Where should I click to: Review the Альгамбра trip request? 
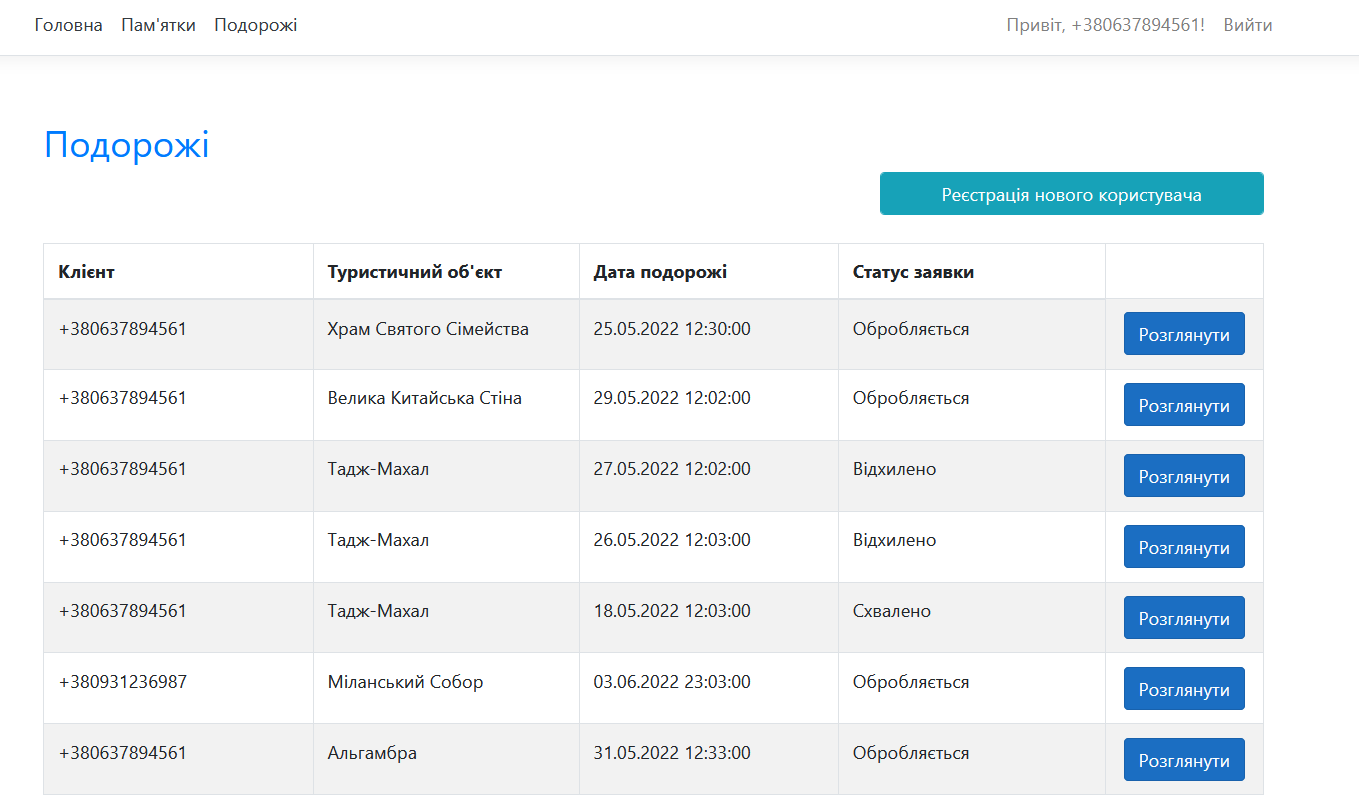click(x=1184, y=760)
